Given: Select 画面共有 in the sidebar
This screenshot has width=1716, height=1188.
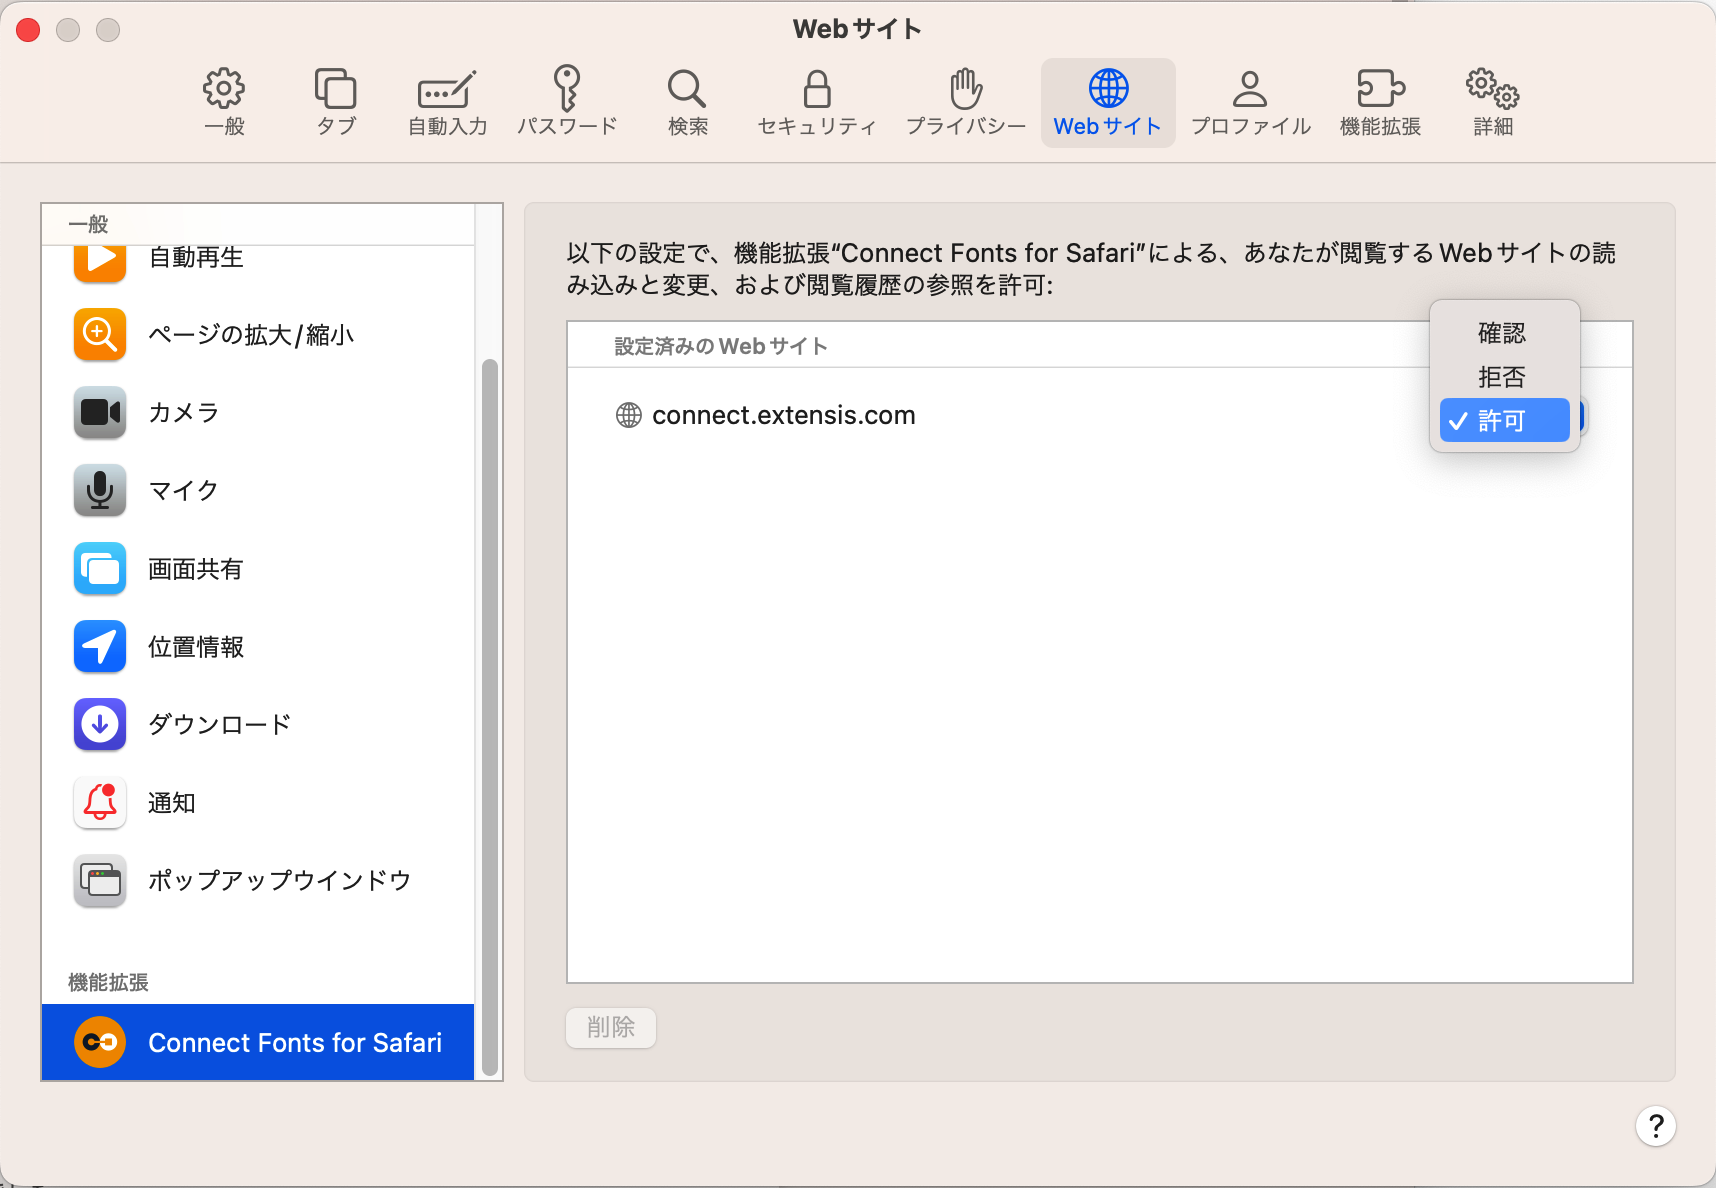Looking at the screenshot, I should 258,568.
